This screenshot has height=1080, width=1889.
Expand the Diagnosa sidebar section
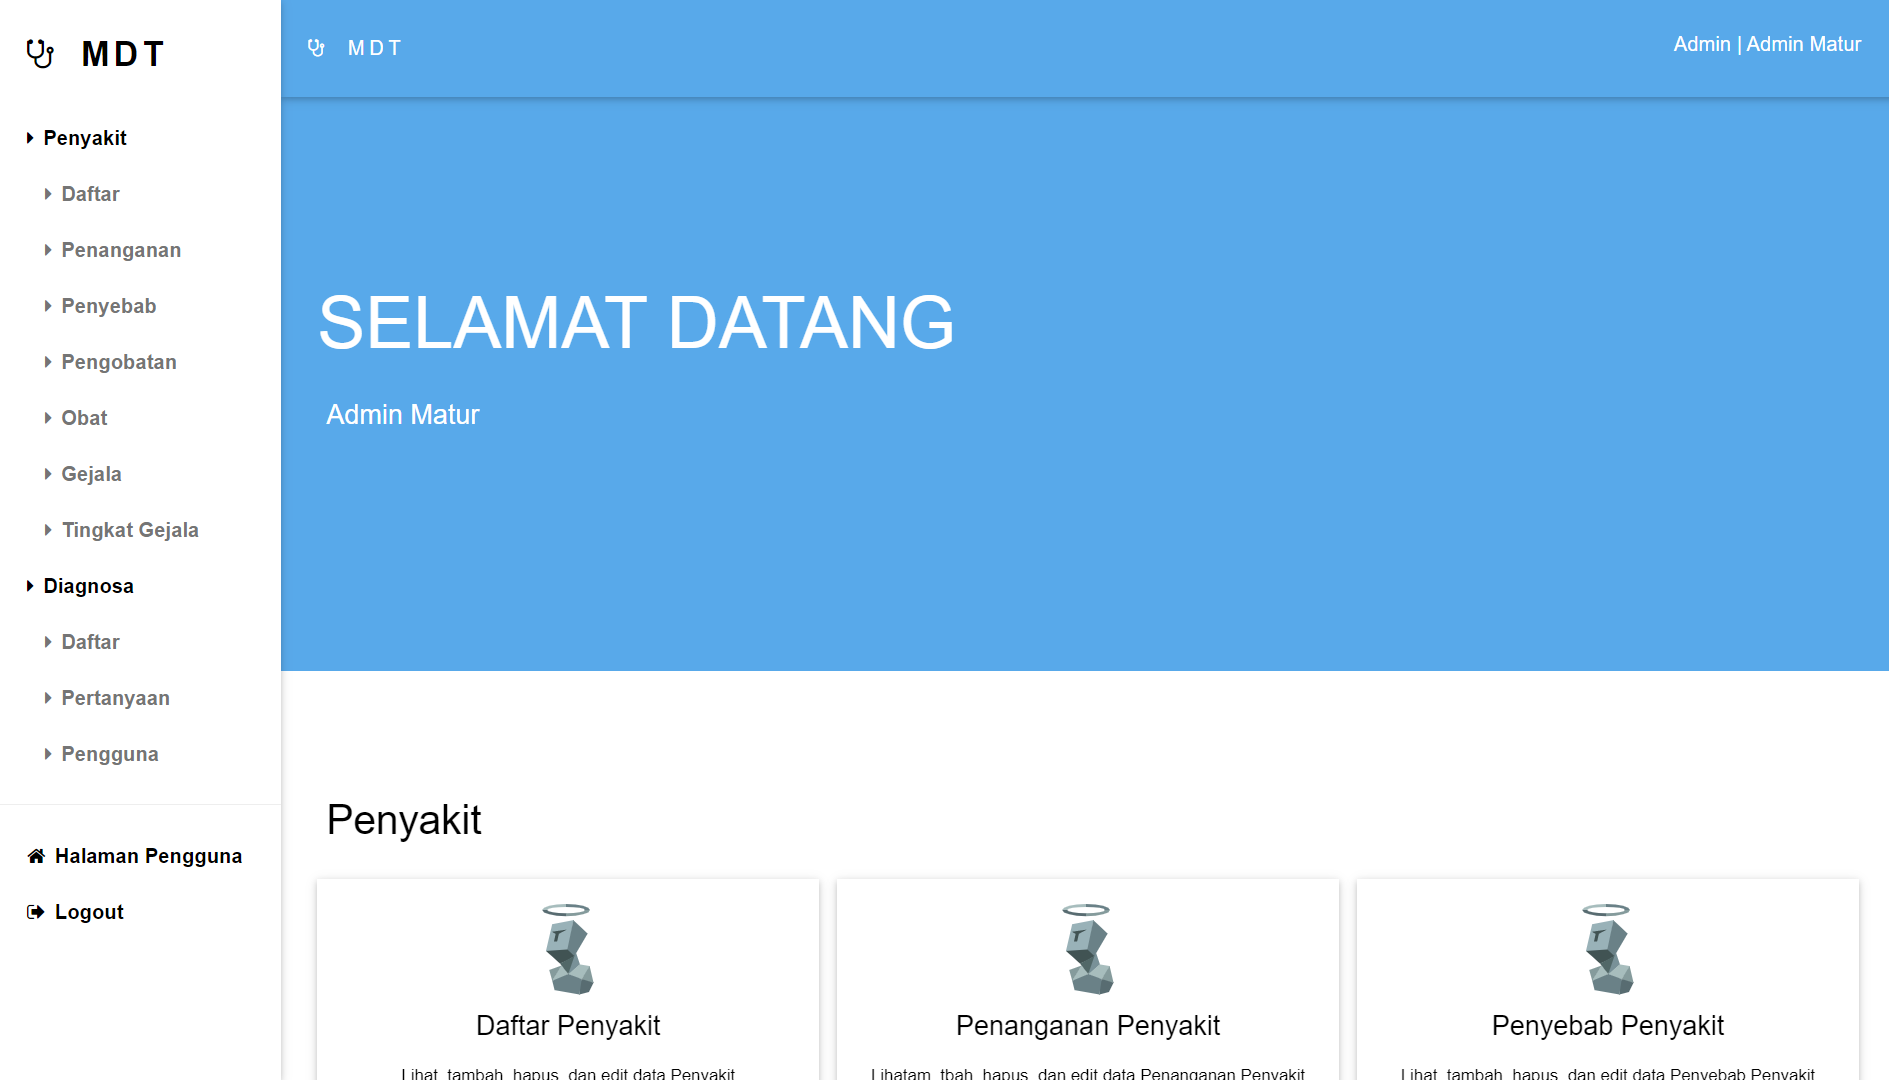click(x=88, y=586)
